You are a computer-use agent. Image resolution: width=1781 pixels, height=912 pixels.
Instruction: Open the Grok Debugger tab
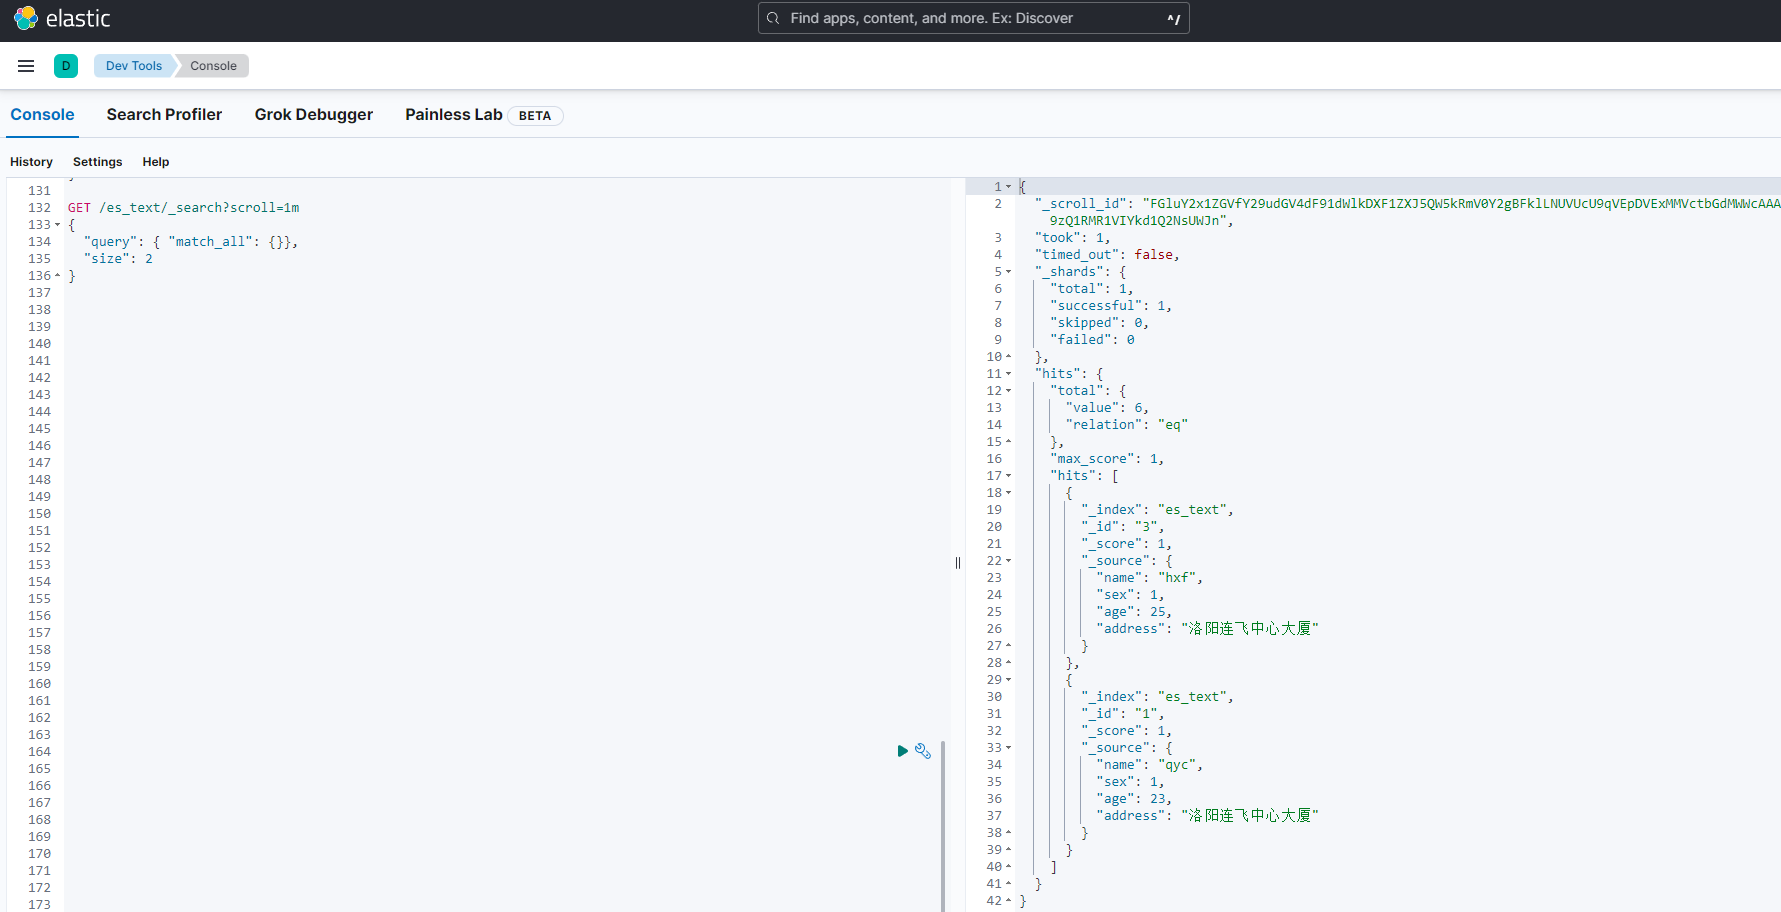click(313, 115)
